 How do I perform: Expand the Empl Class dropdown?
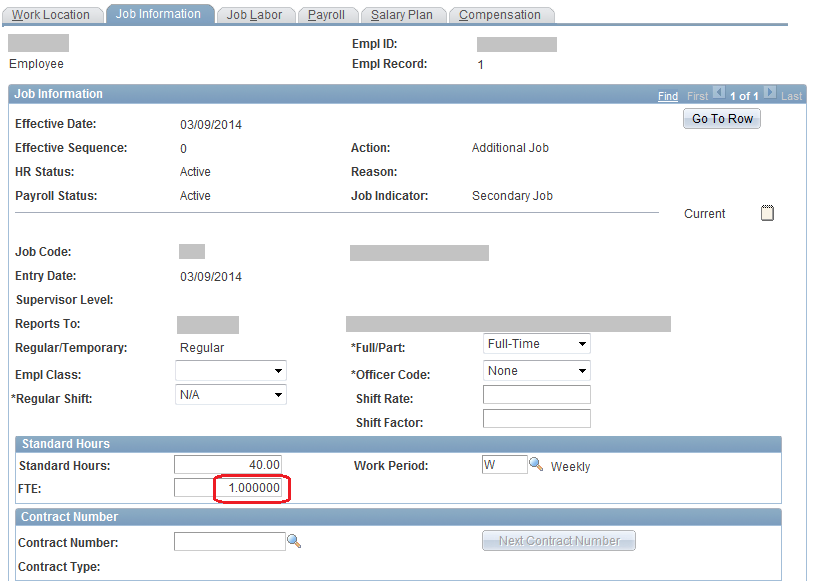pyautogui.click(x=231, y=371)
